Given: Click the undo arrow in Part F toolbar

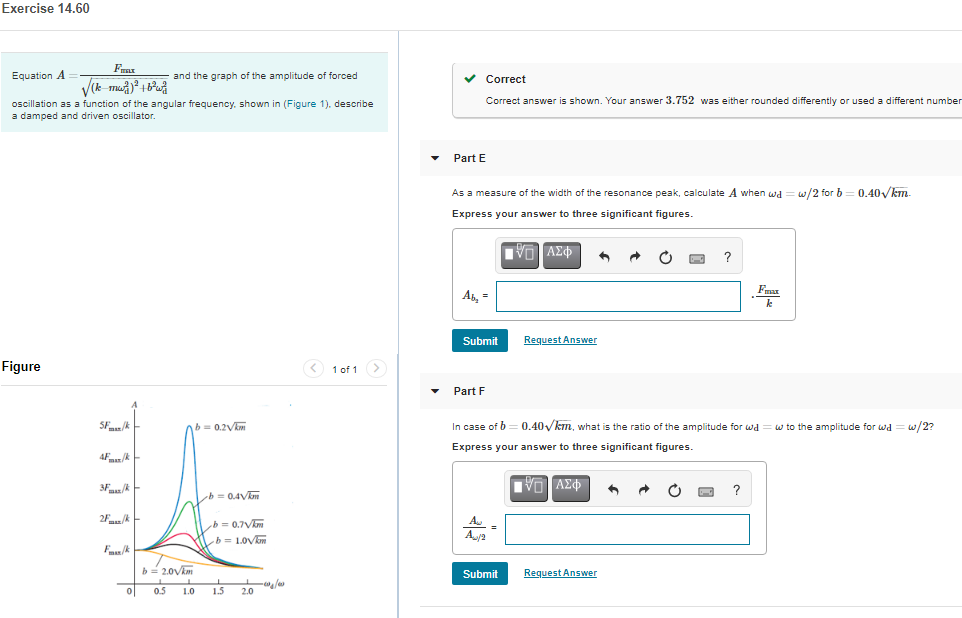Looking at the screenshot, I should click(613, 489).
